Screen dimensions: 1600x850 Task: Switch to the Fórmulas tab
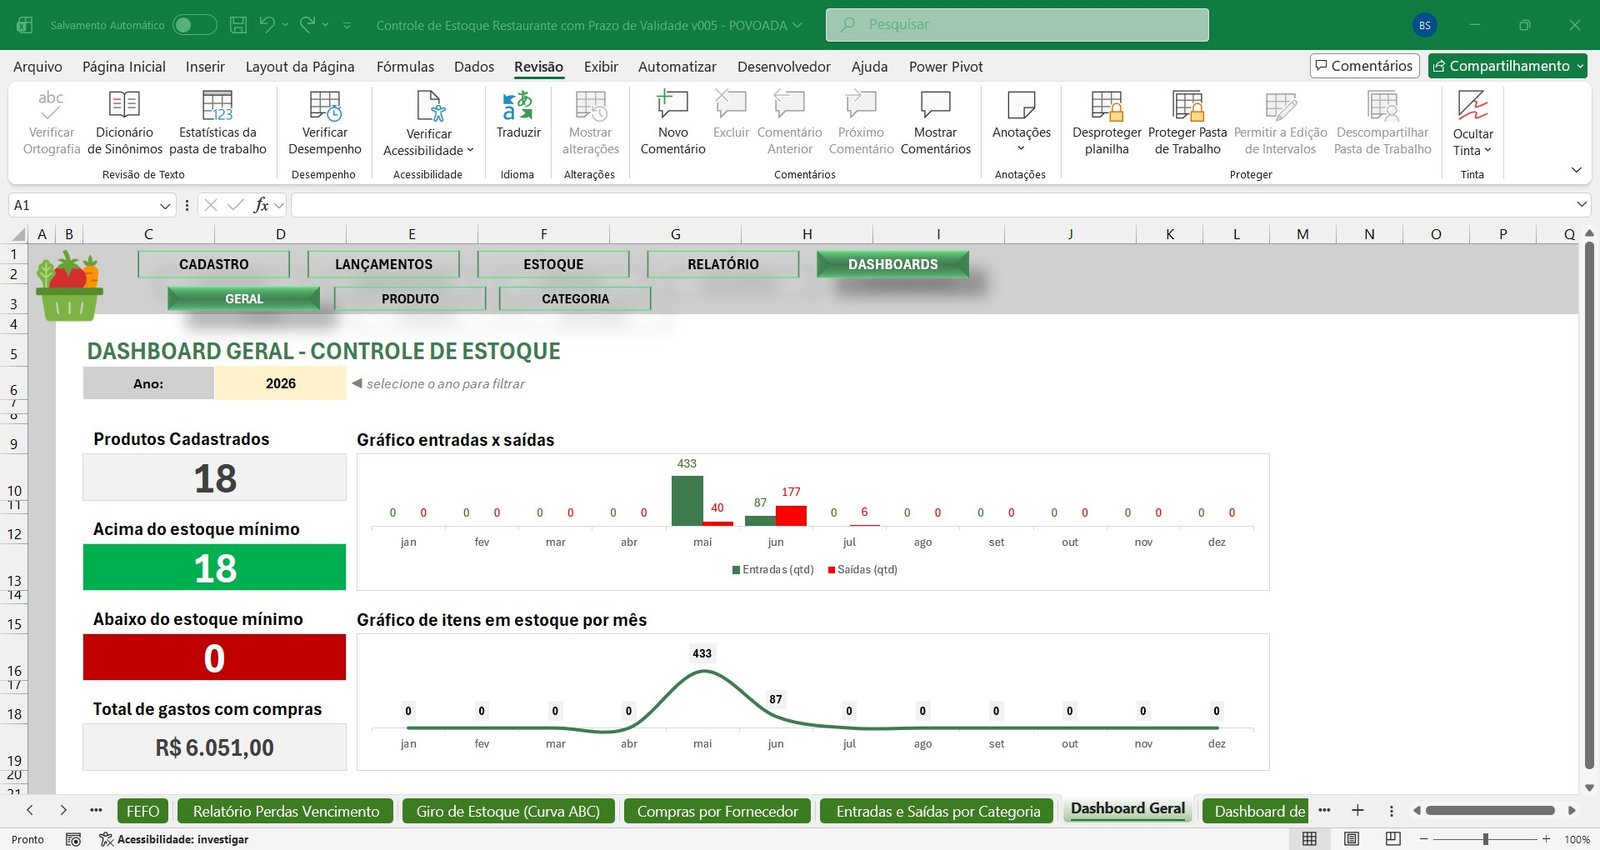405,66
